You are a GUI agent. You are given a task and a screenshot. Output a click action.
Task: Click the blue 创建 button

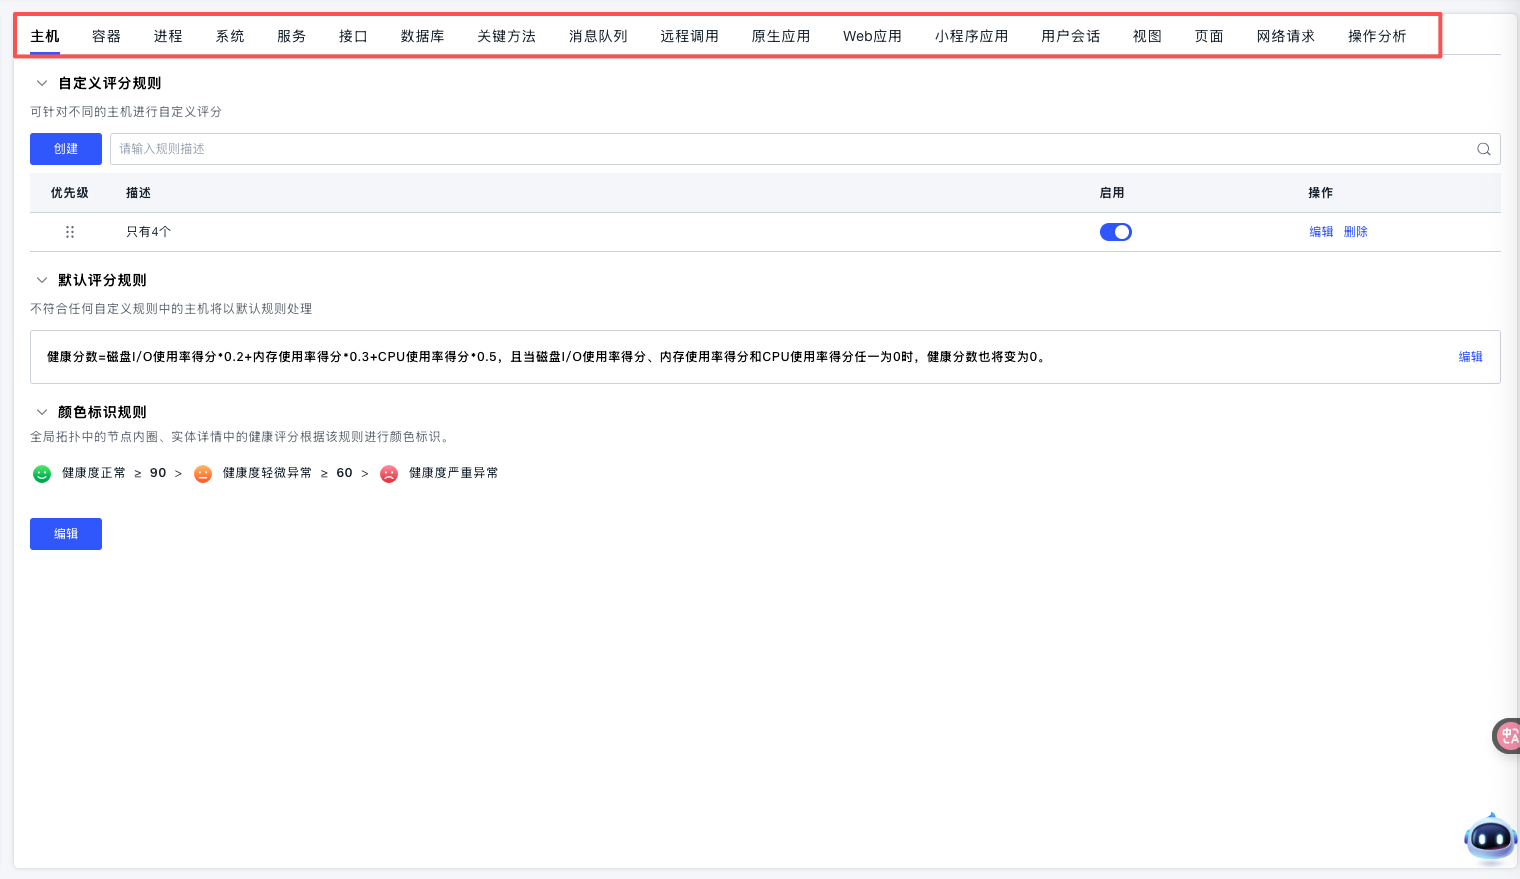[x=66, y=149]
